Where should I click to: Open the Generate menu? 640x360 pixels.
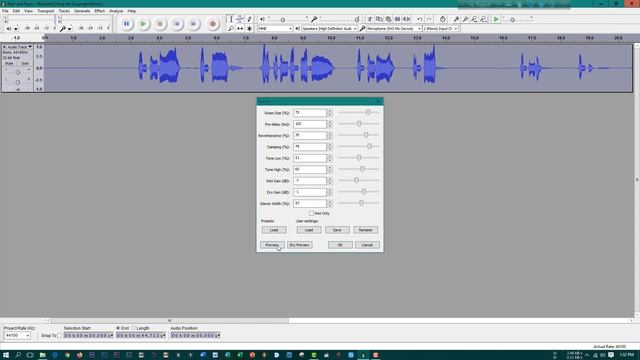(82, 11)
